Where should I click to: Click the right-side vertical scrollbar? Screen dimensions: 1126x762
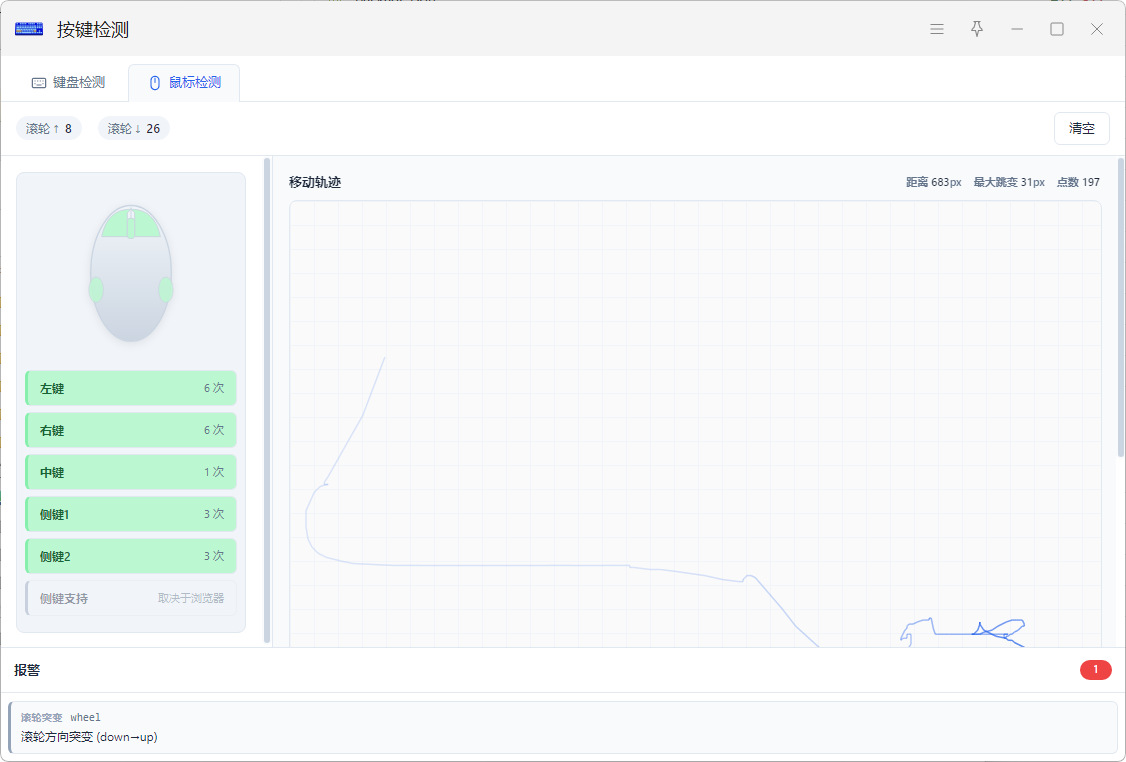pyautogui.click(x=1121, y=307)
